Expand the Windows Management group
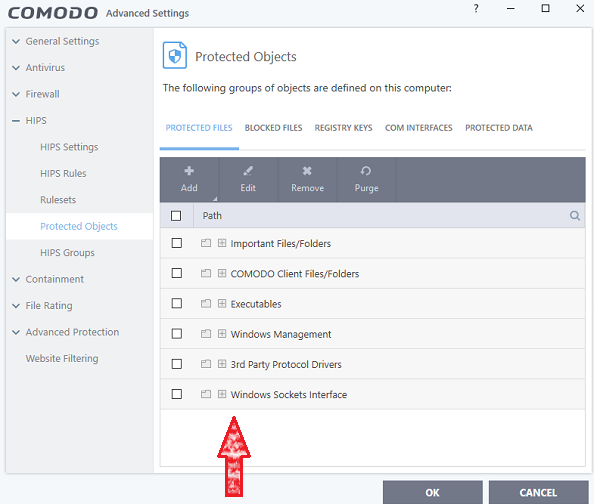 222,334
